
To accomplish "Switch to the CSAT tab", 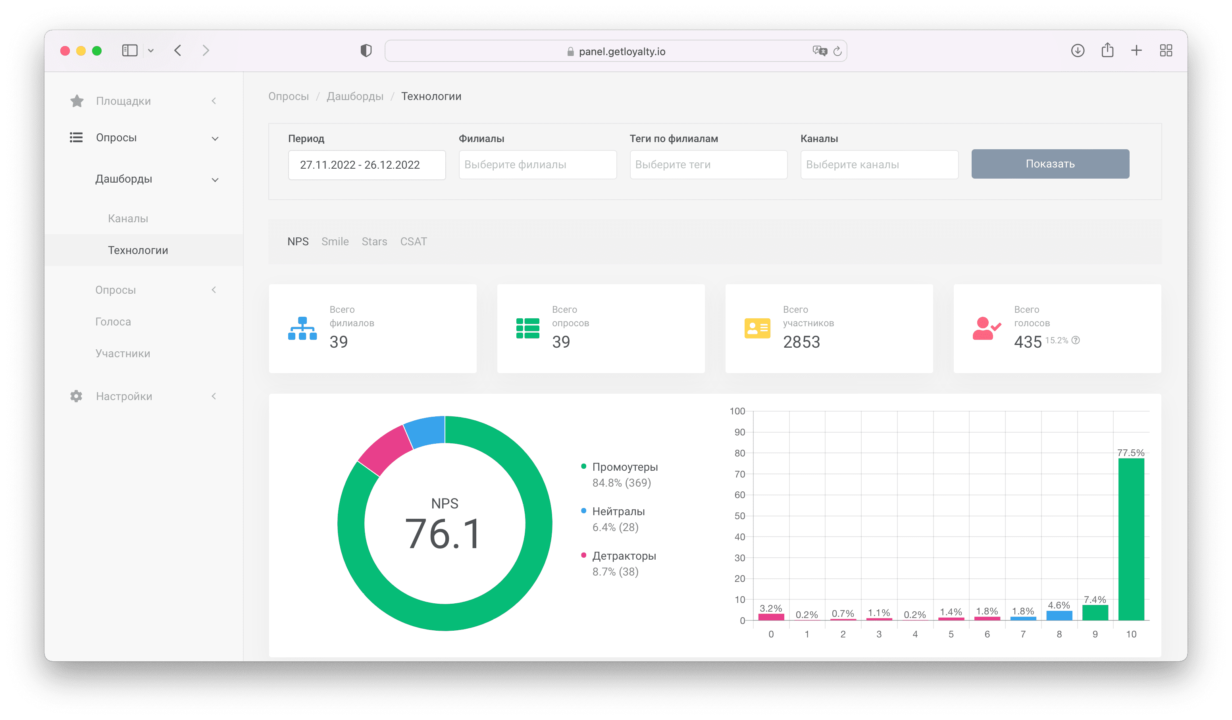I will [x=413, y=242].
